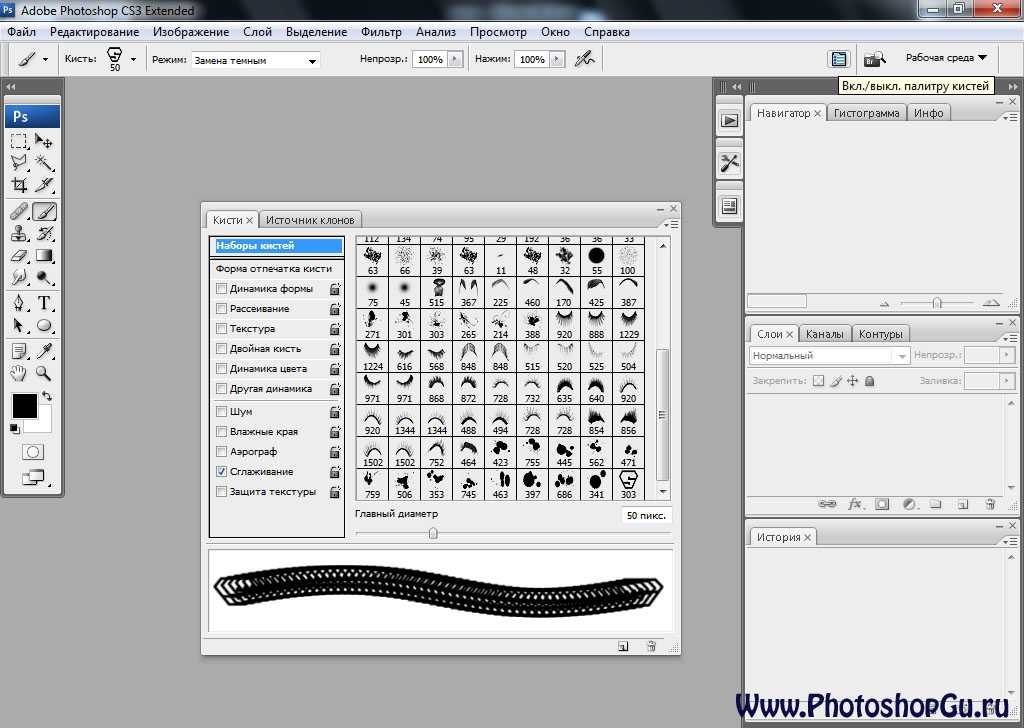Select the Type tool
The height and width of the screenshot is (728, 1024).
pyautogui.click(x=44, y=303)
